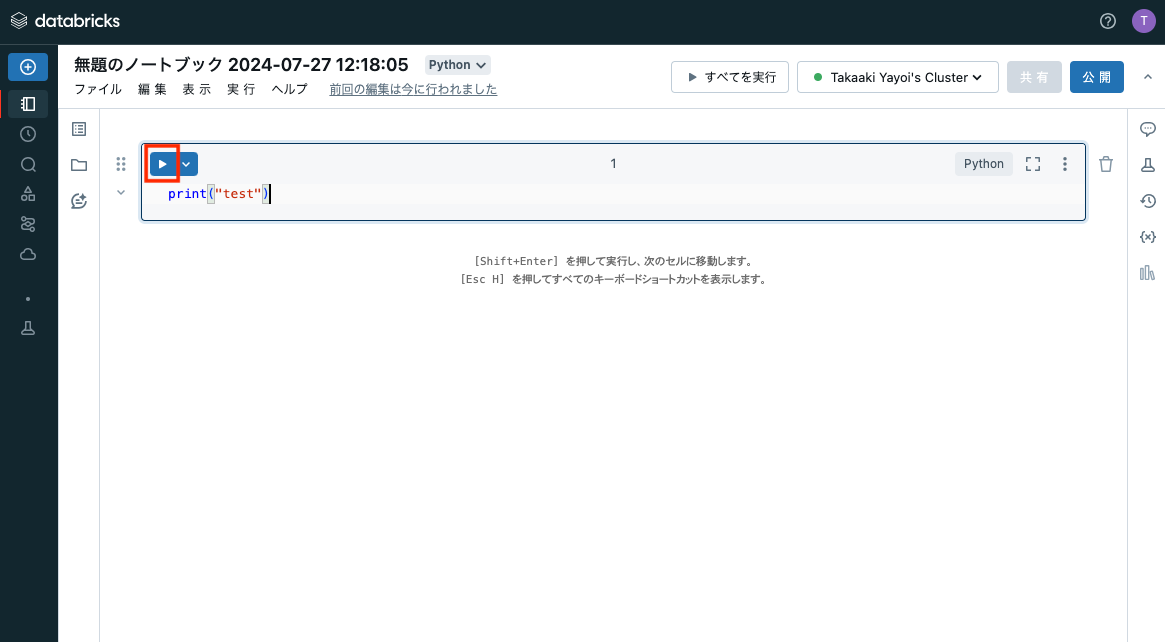Click the すべてを実行 button
The image size is (1165, 642).
pos(729,76)
